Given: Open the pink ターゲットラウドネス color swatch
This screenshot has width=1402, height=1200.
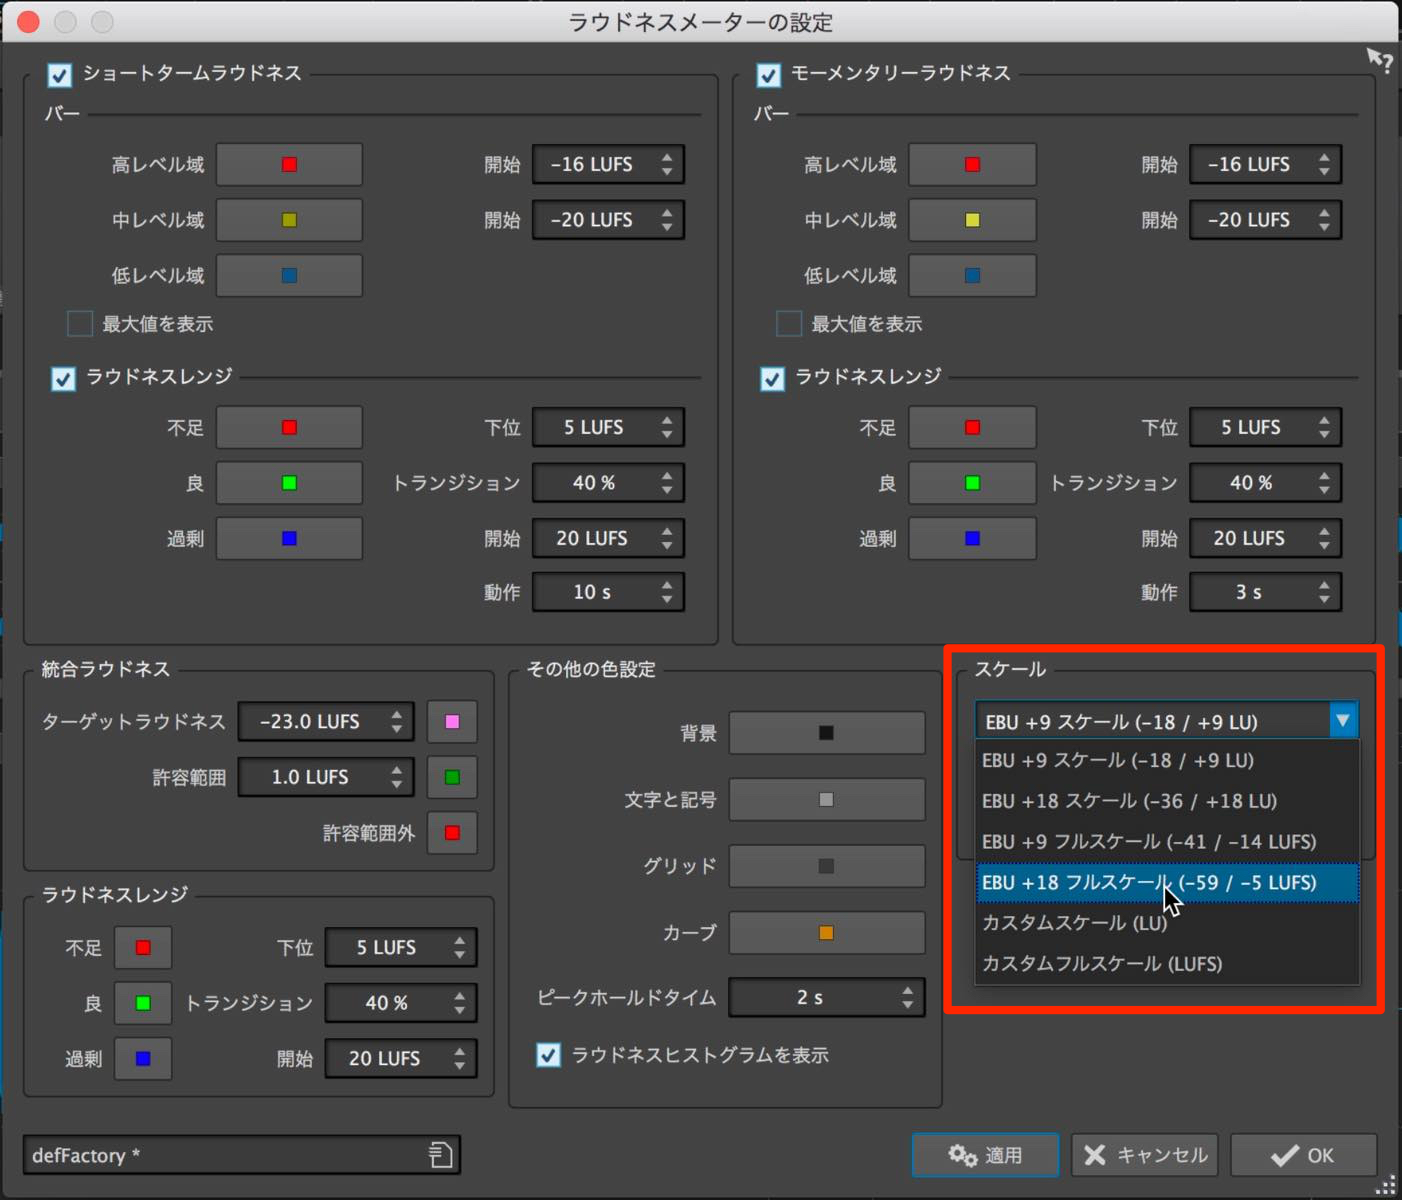Looking at the screenshot, I should [x=452, y=722].
